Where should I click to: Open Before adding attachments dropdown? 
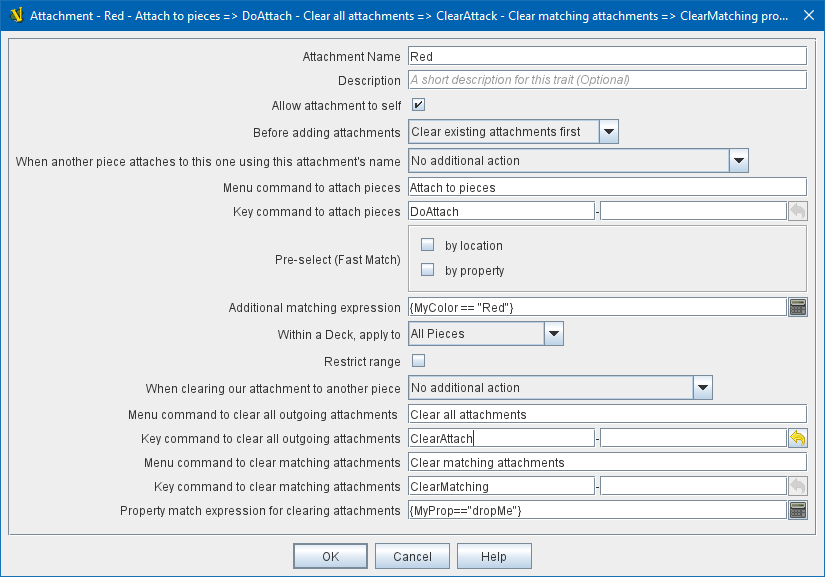coord(608,132)
